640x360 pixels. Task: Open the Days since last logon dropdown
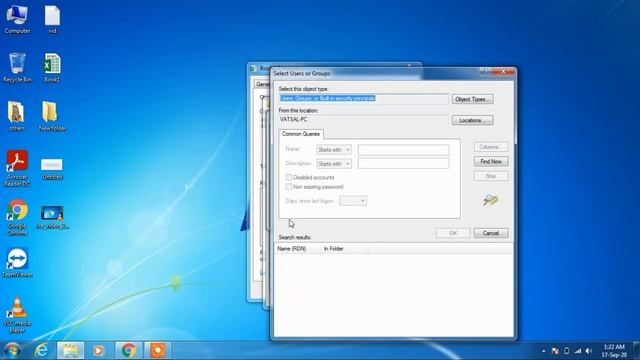coord(353,201)
